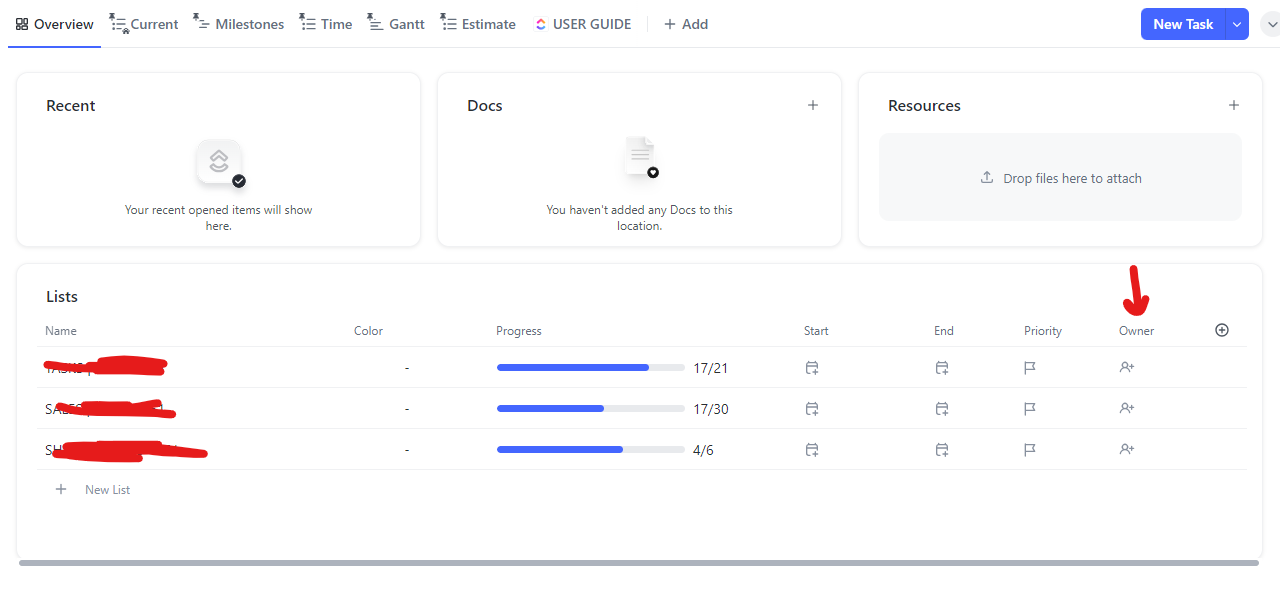Open the Milestones tab

(239, 24)
